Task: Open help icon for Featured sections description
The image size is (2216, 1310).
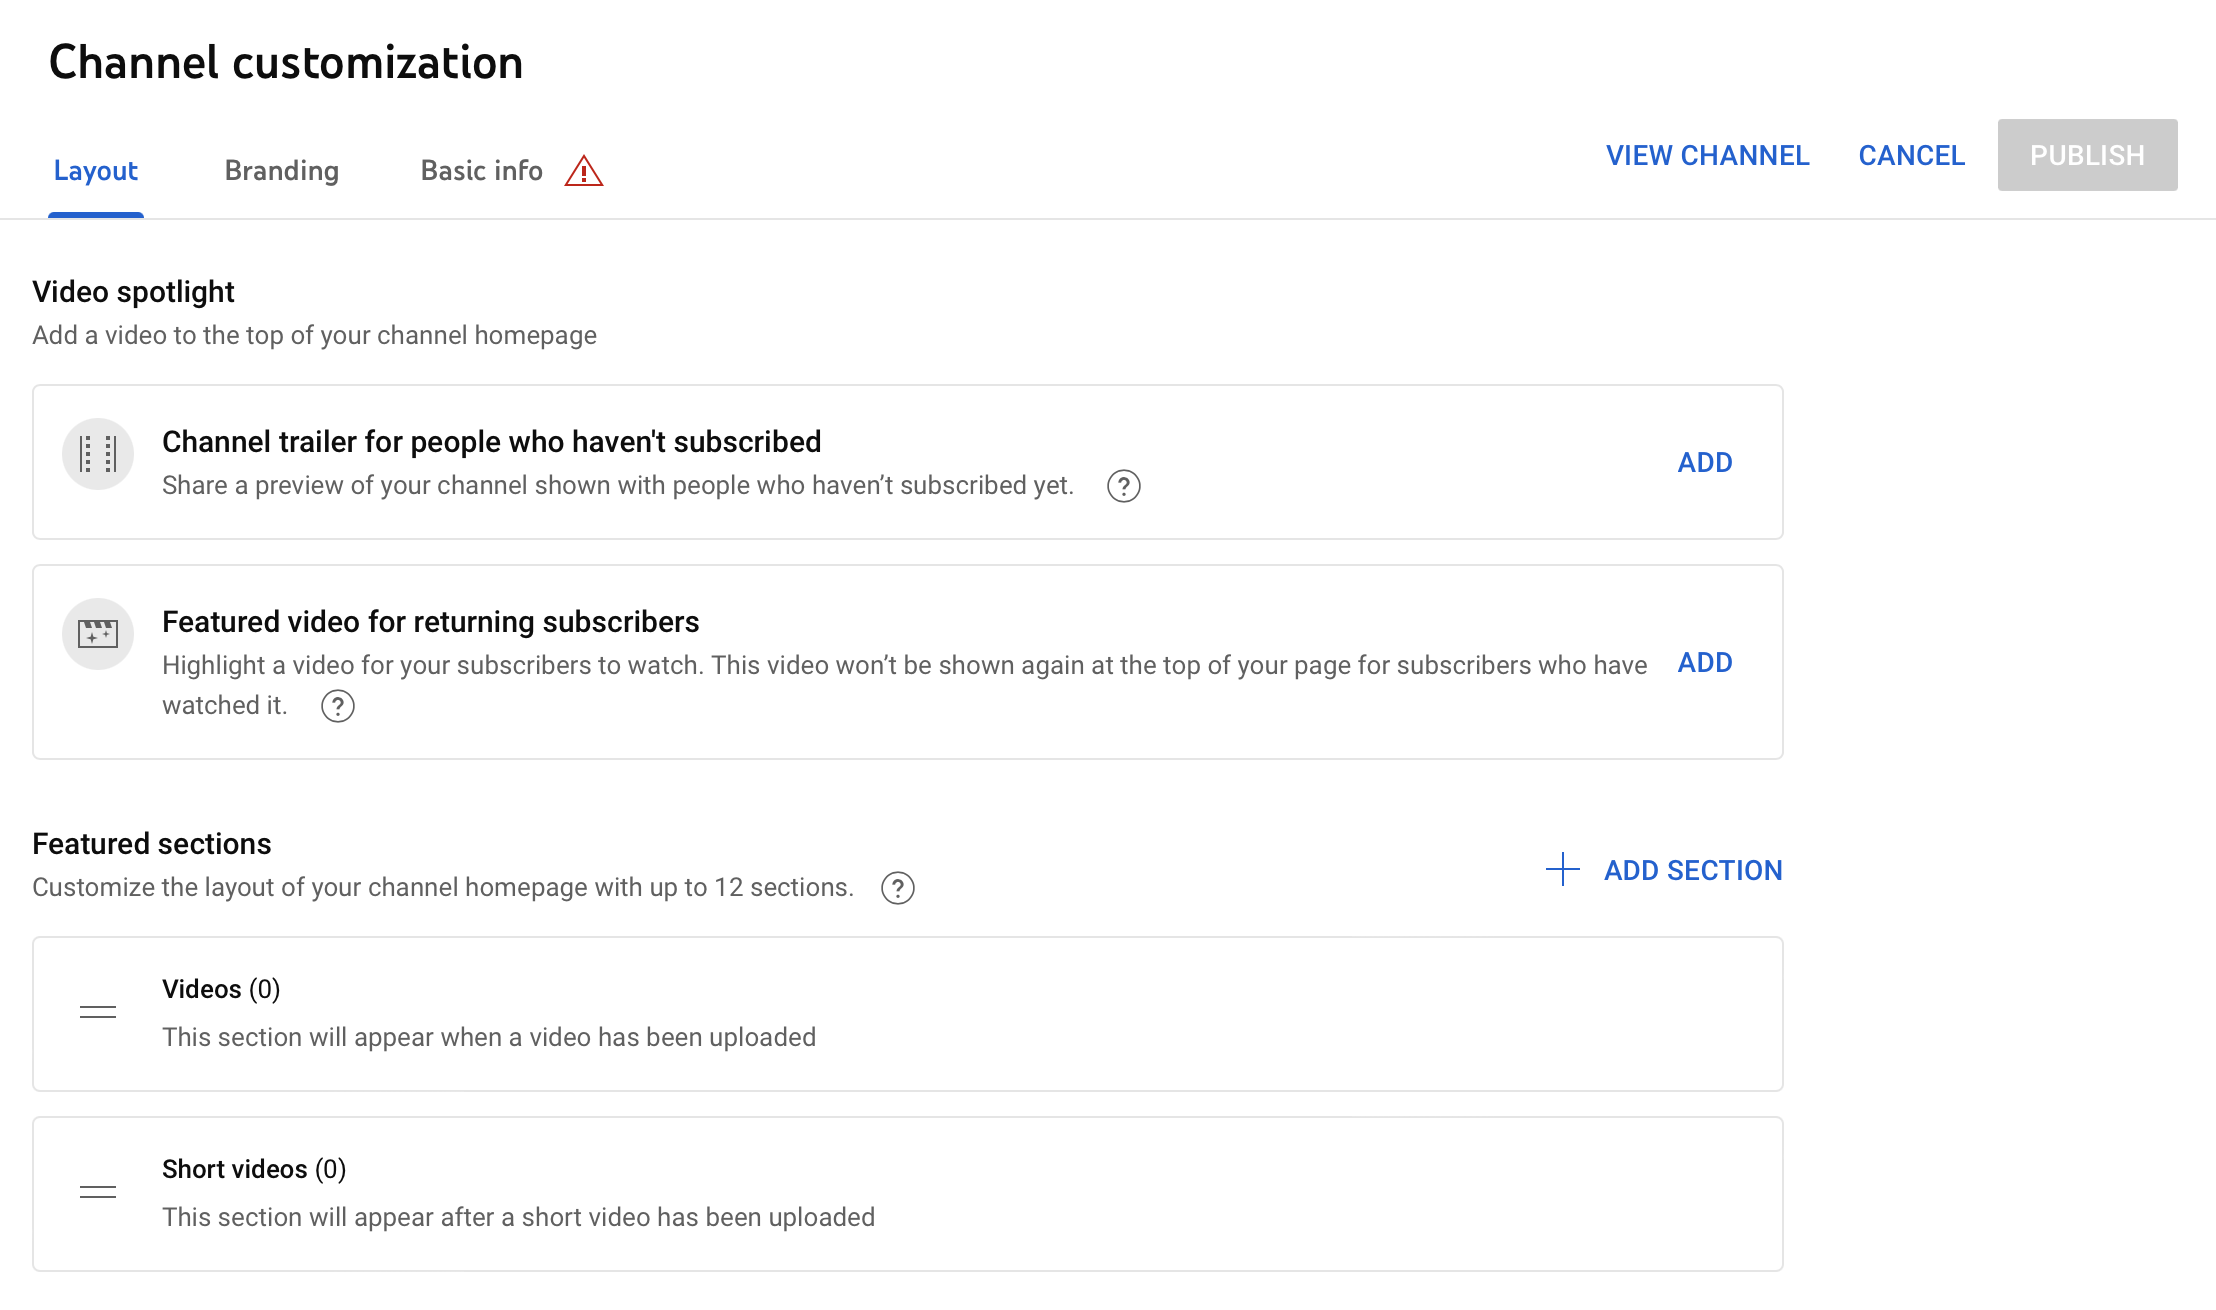Action: tap(898, 888)
